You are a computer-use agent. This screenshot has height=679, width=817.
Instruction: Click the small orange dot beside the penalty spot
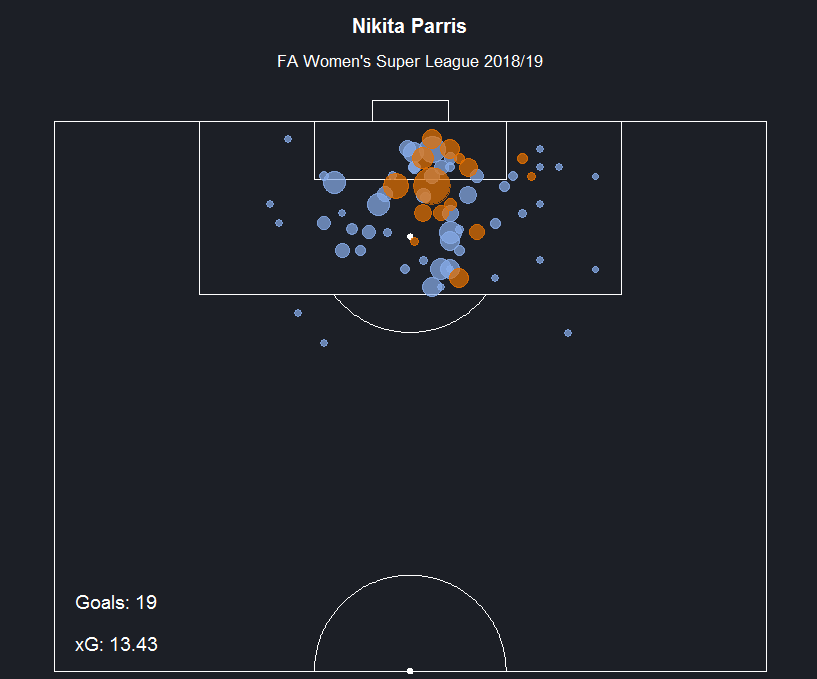coord(414,241)
